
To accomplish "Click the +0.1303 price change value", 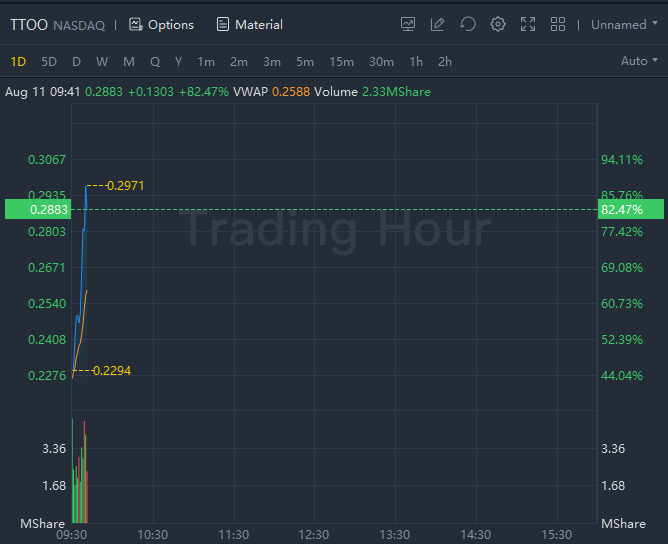I will tap(151, 92).
